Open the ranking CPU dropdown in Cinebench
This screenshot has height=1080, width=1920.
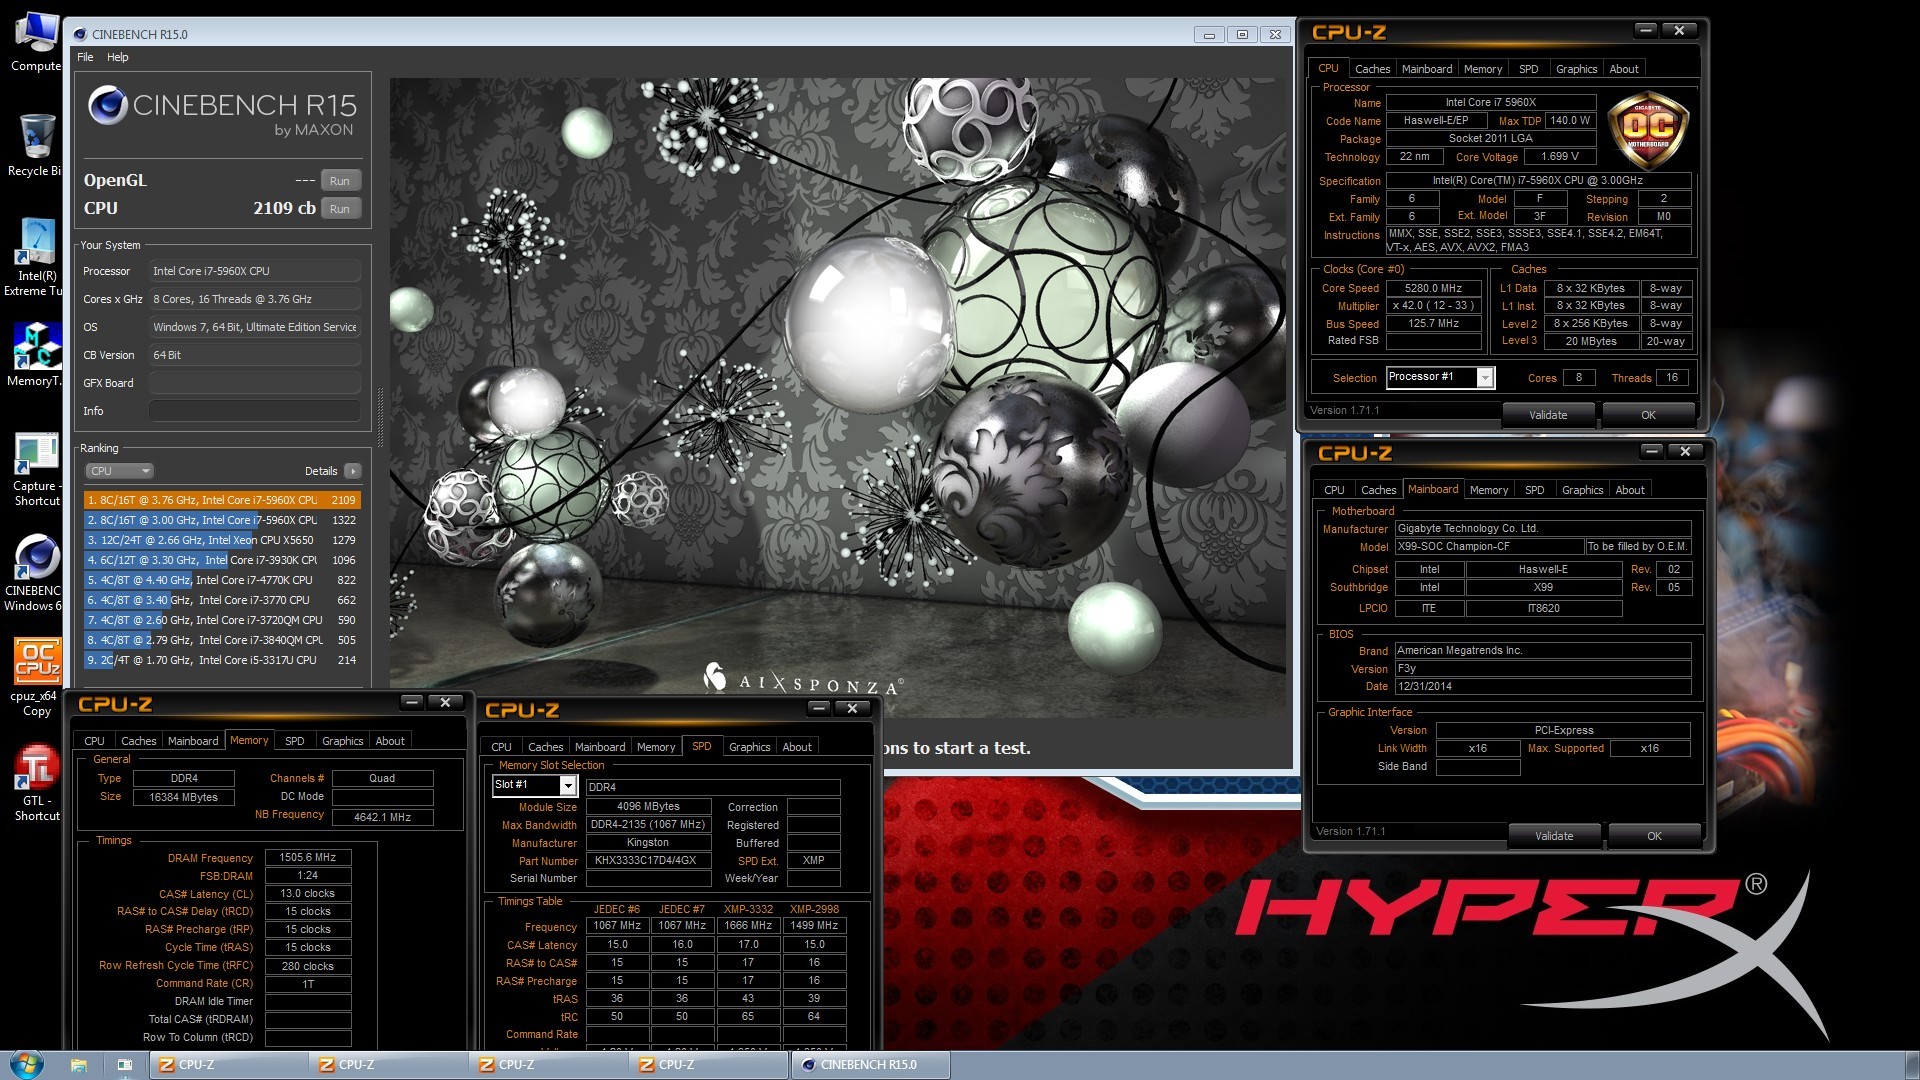(119, 471)
